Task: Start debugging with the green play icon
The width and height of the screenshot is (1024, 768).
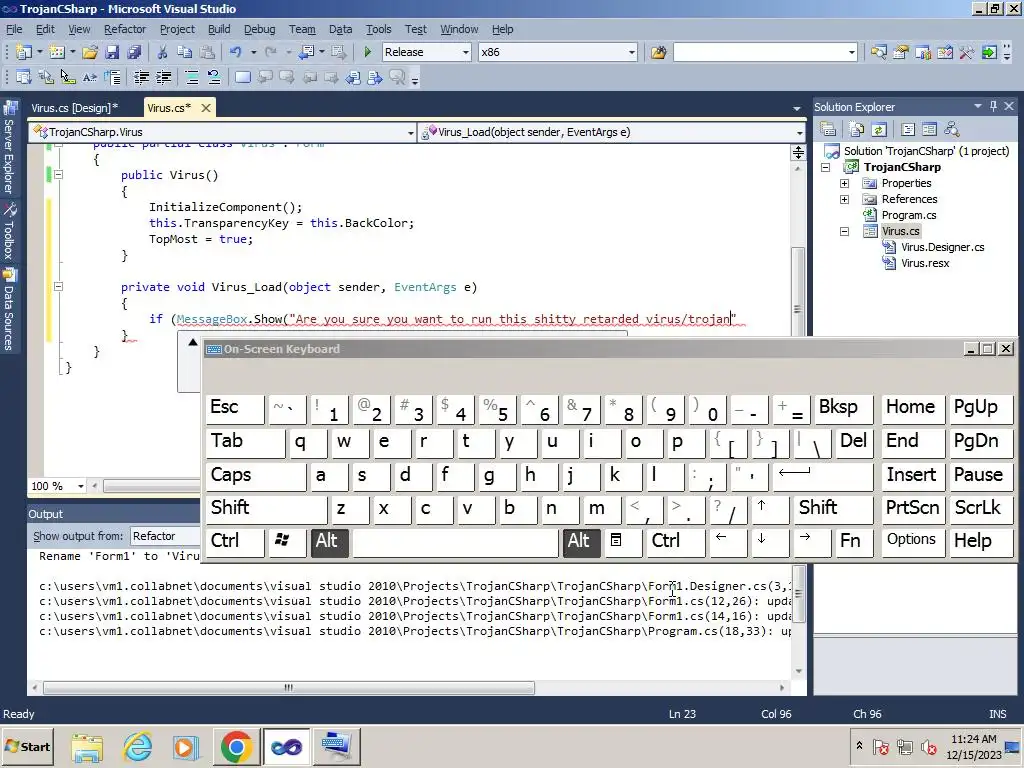Action: click(x=368, y=52)
